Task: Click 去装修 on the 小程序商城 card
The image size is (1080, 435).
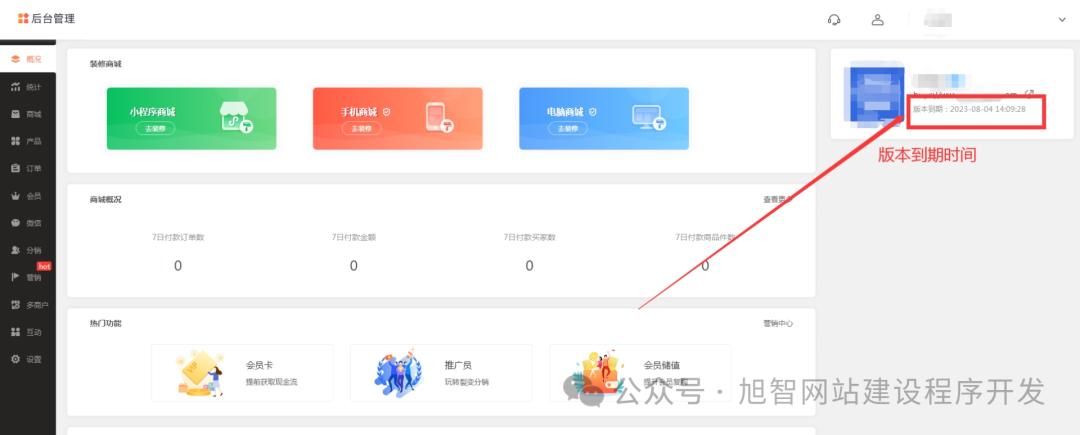Action: click(155, 129)
